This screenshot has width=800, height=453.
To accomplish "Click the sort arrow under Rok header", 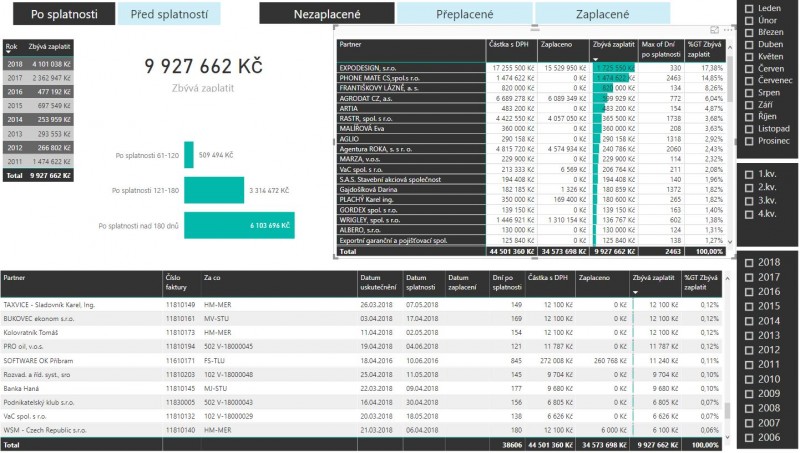I will (9, 53).
